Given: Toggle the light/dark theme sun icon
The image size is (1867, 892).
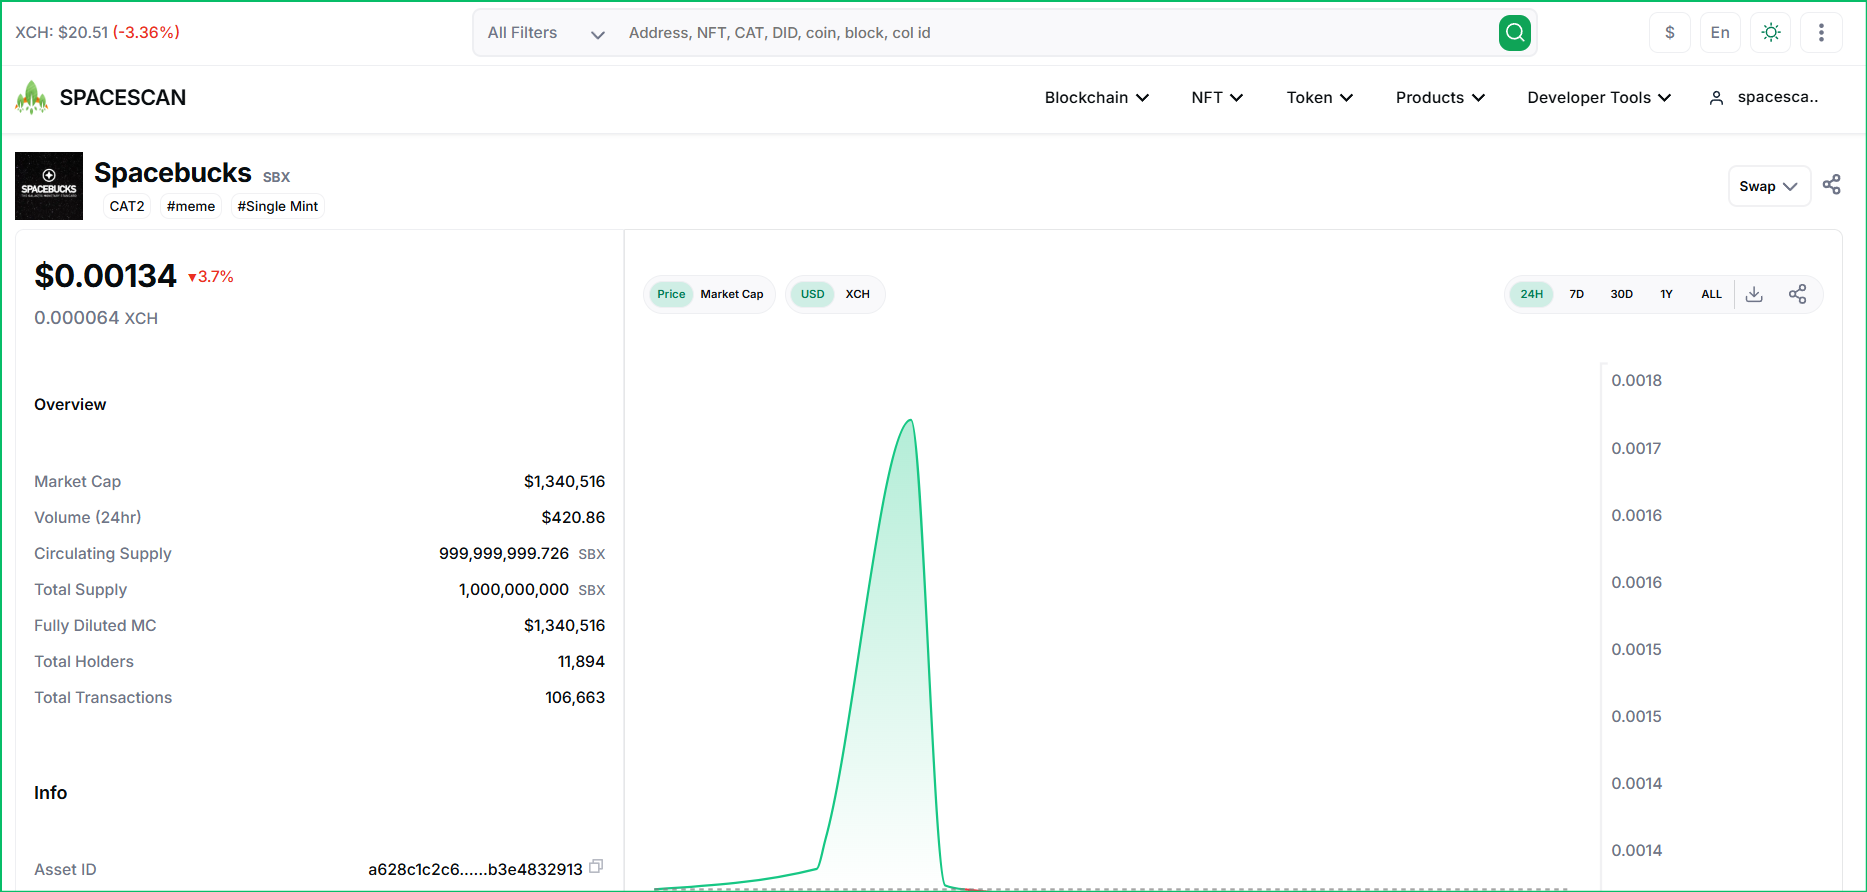Looking at the screenshot, I should (1771, 33).
